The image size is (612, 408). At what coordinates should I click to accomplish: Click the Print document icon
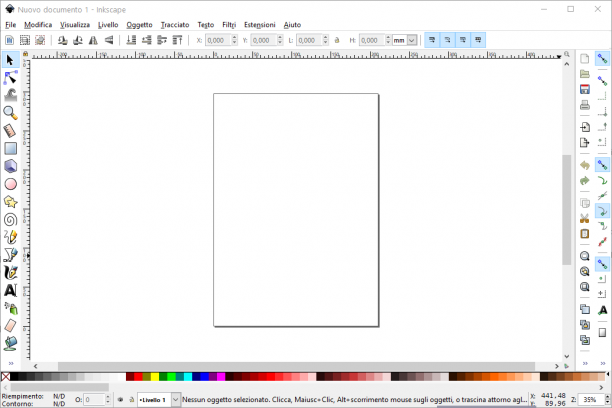coord(584,105)
